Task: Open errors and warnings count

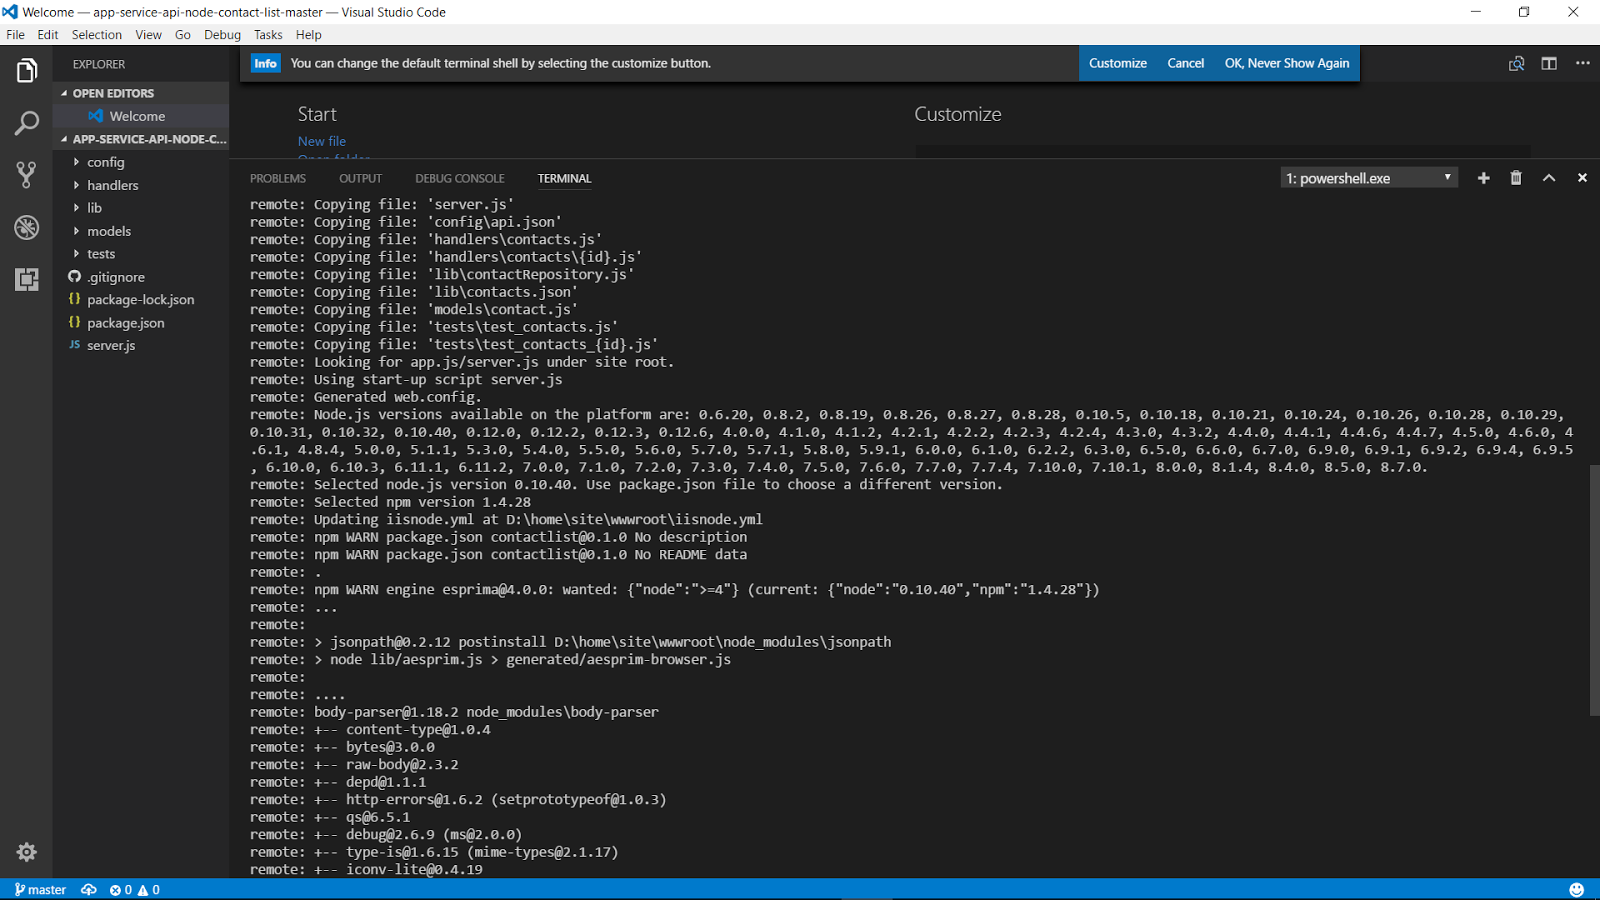Action: click(x=134, y=889)
